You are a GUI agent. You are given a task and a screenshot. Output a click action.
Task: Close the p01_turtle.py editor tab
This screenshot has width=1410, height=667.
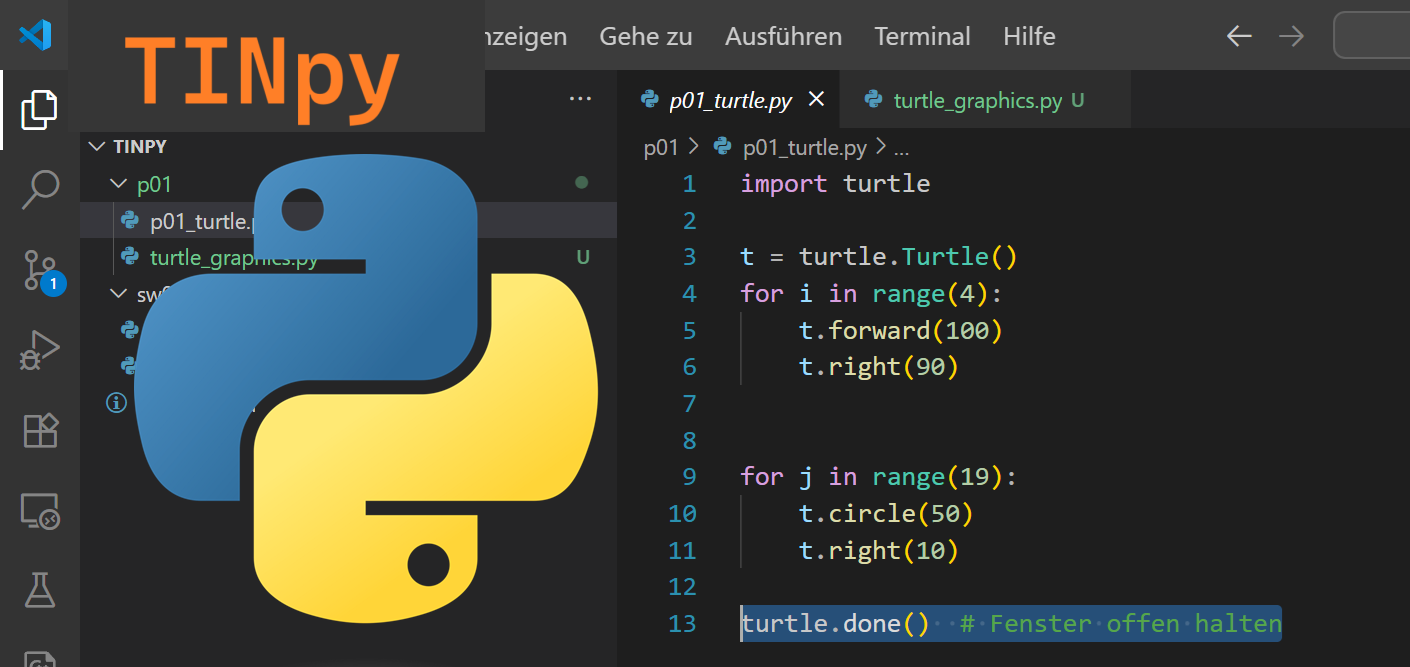(816, 99)
